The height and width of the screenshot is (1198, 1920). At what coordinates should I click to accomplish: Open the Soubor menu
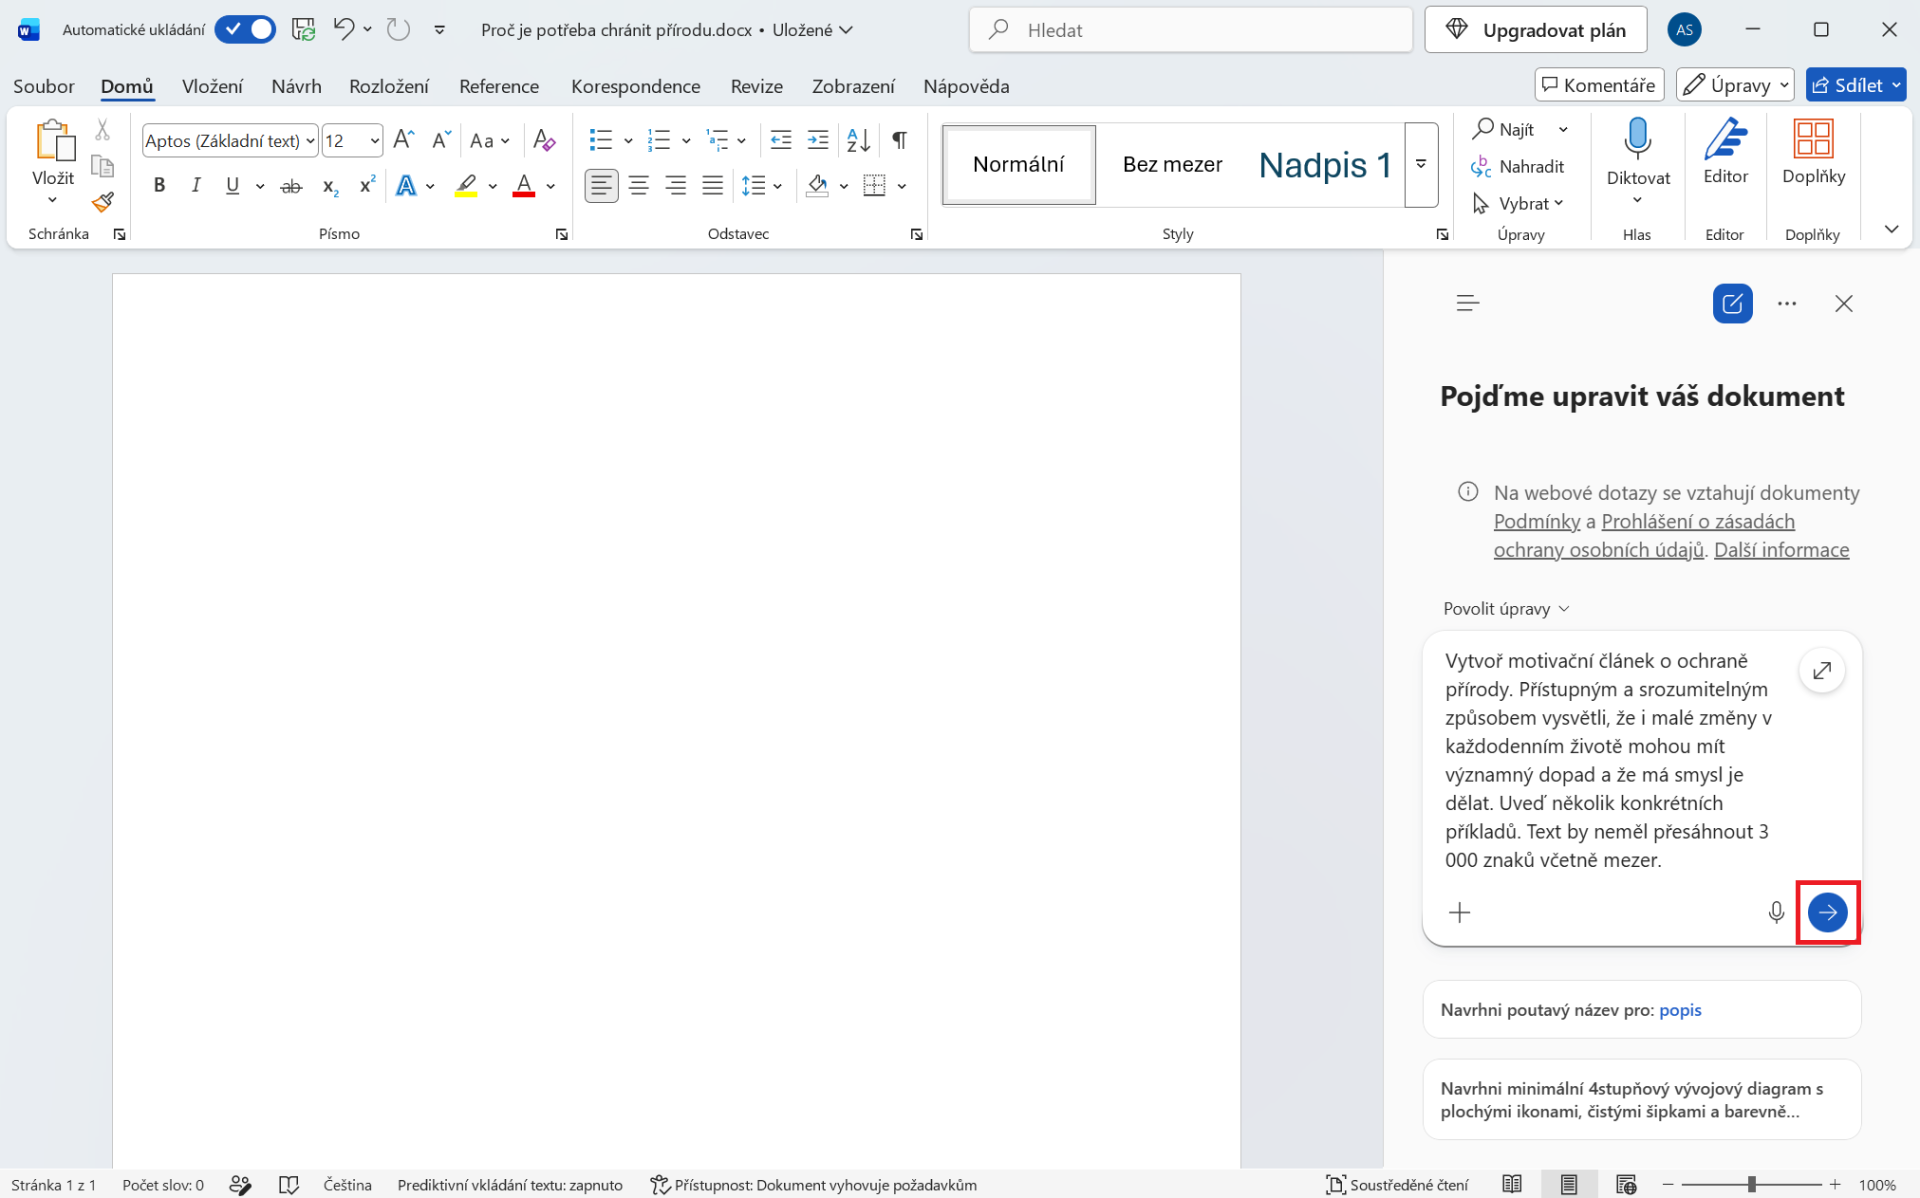pos(44,86)
